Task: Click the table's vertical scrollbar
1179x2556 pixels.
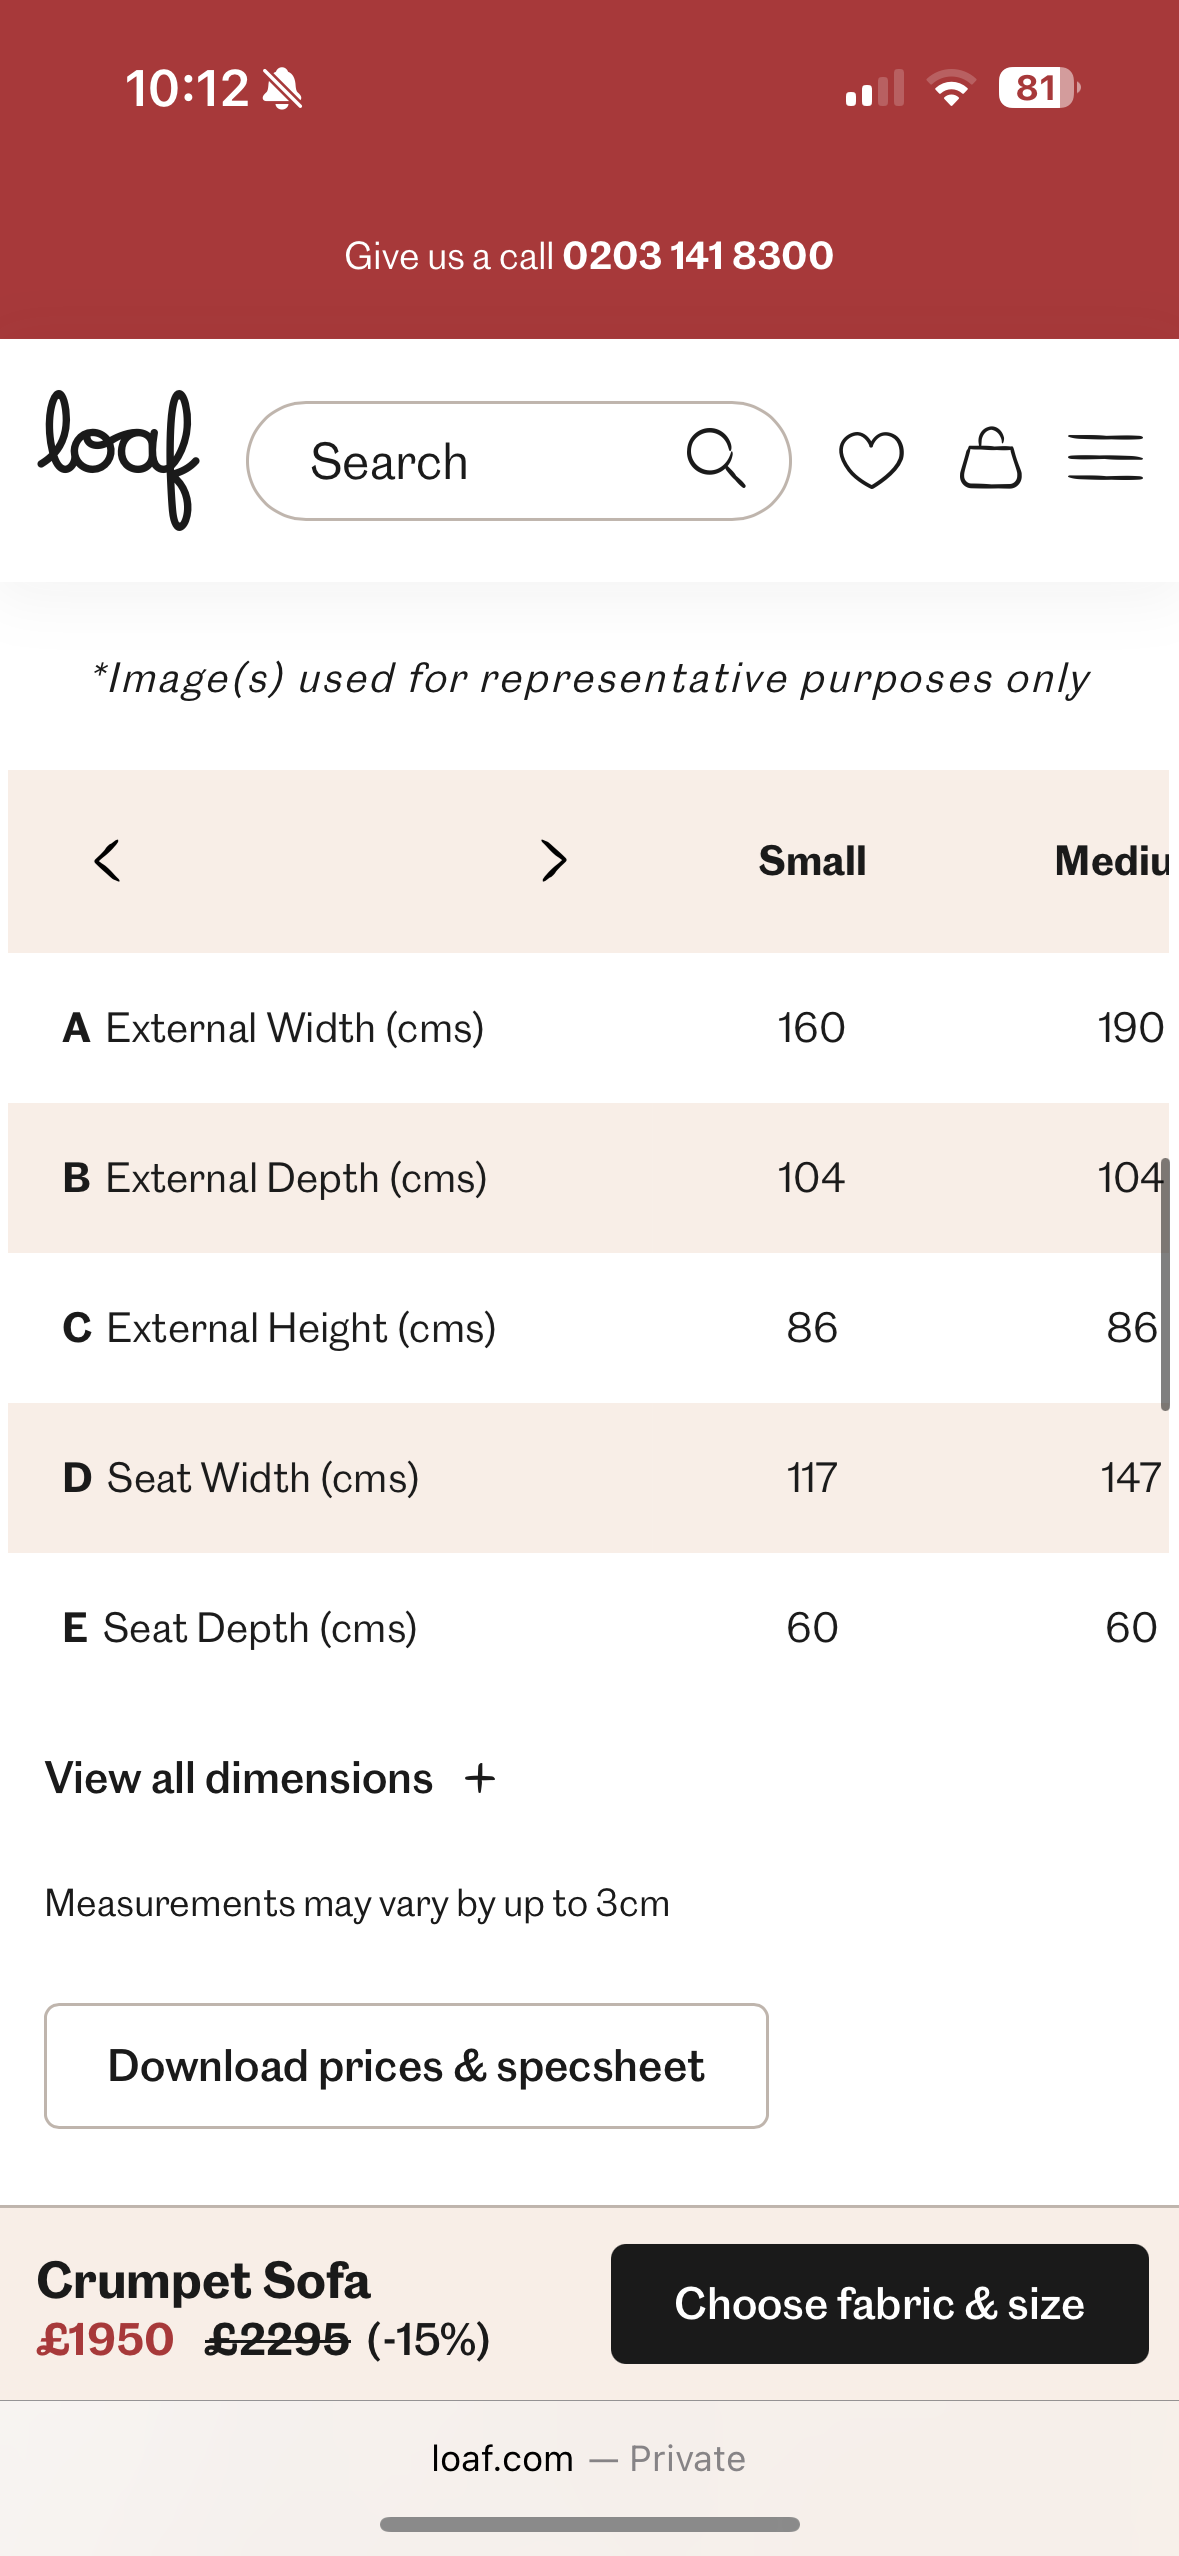Action: (1165, 1283)
